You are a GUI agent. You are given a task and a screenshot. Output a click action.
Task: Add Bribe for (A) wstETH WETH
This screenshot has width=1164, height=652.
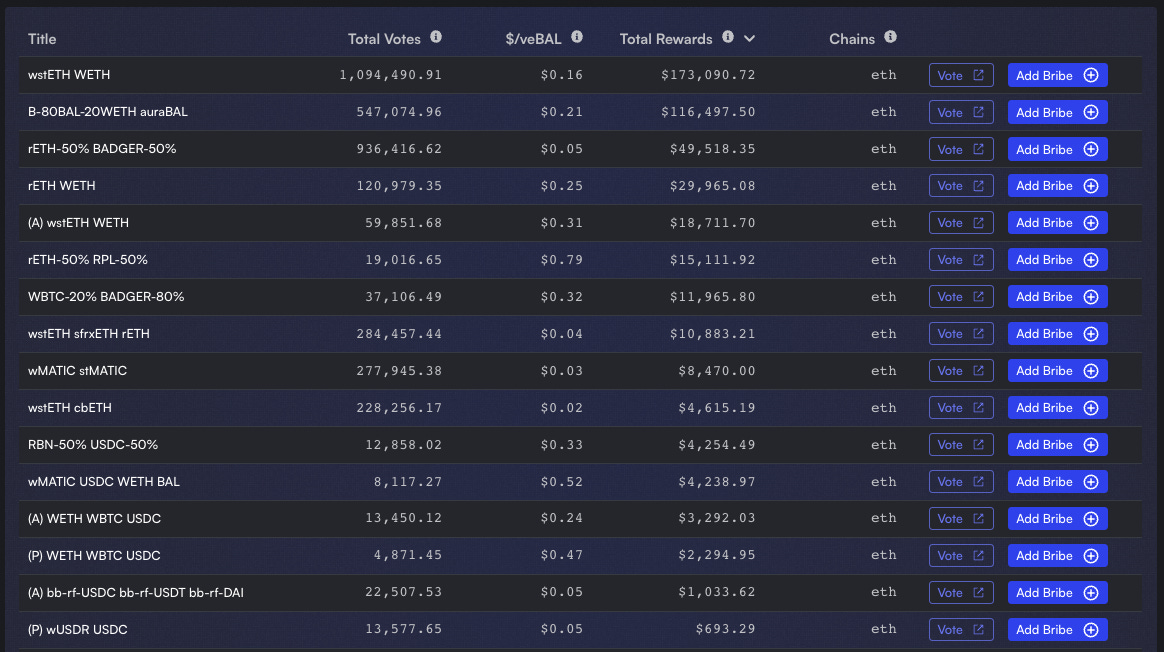pyautogui.click(x=1057, y=223)
